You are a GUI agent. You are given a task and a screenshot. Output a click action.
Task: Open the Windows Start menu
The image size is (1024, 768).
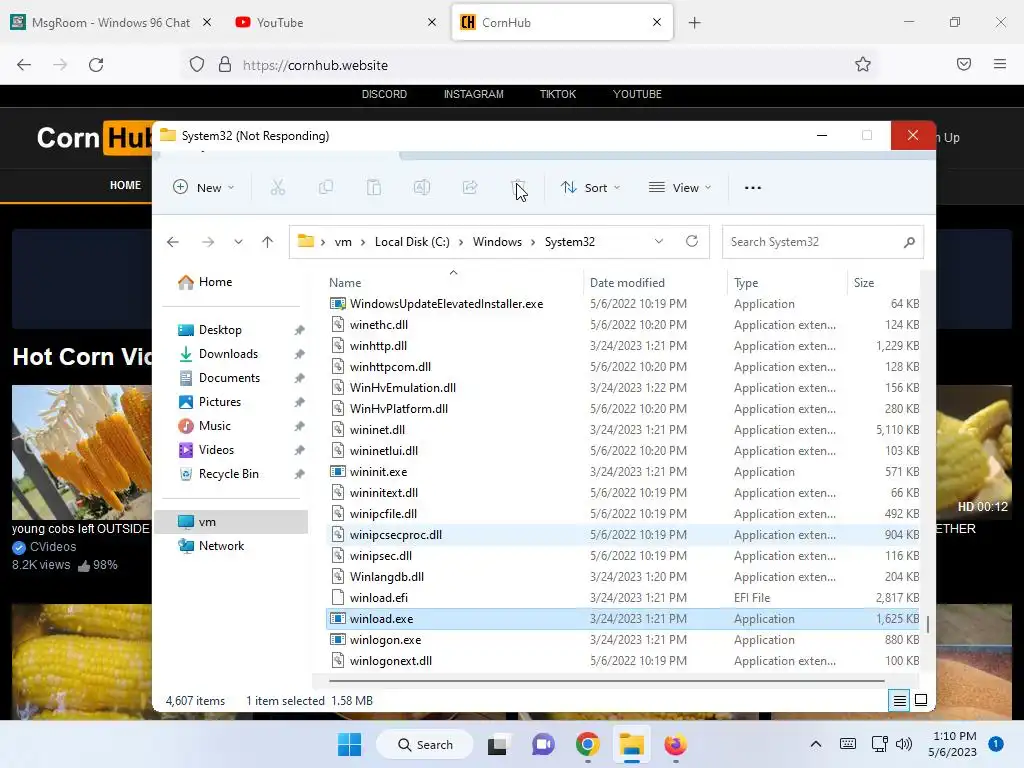[349, 744]
